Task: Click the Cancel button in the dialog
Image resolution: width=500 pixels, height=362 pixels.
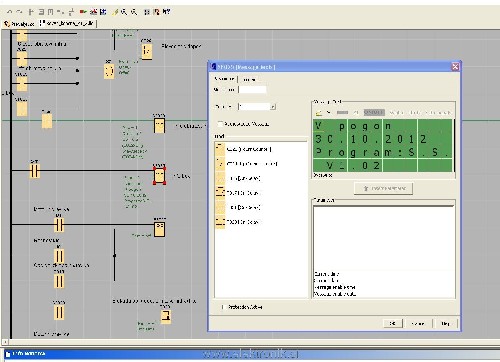Action: tap(418, 323)
